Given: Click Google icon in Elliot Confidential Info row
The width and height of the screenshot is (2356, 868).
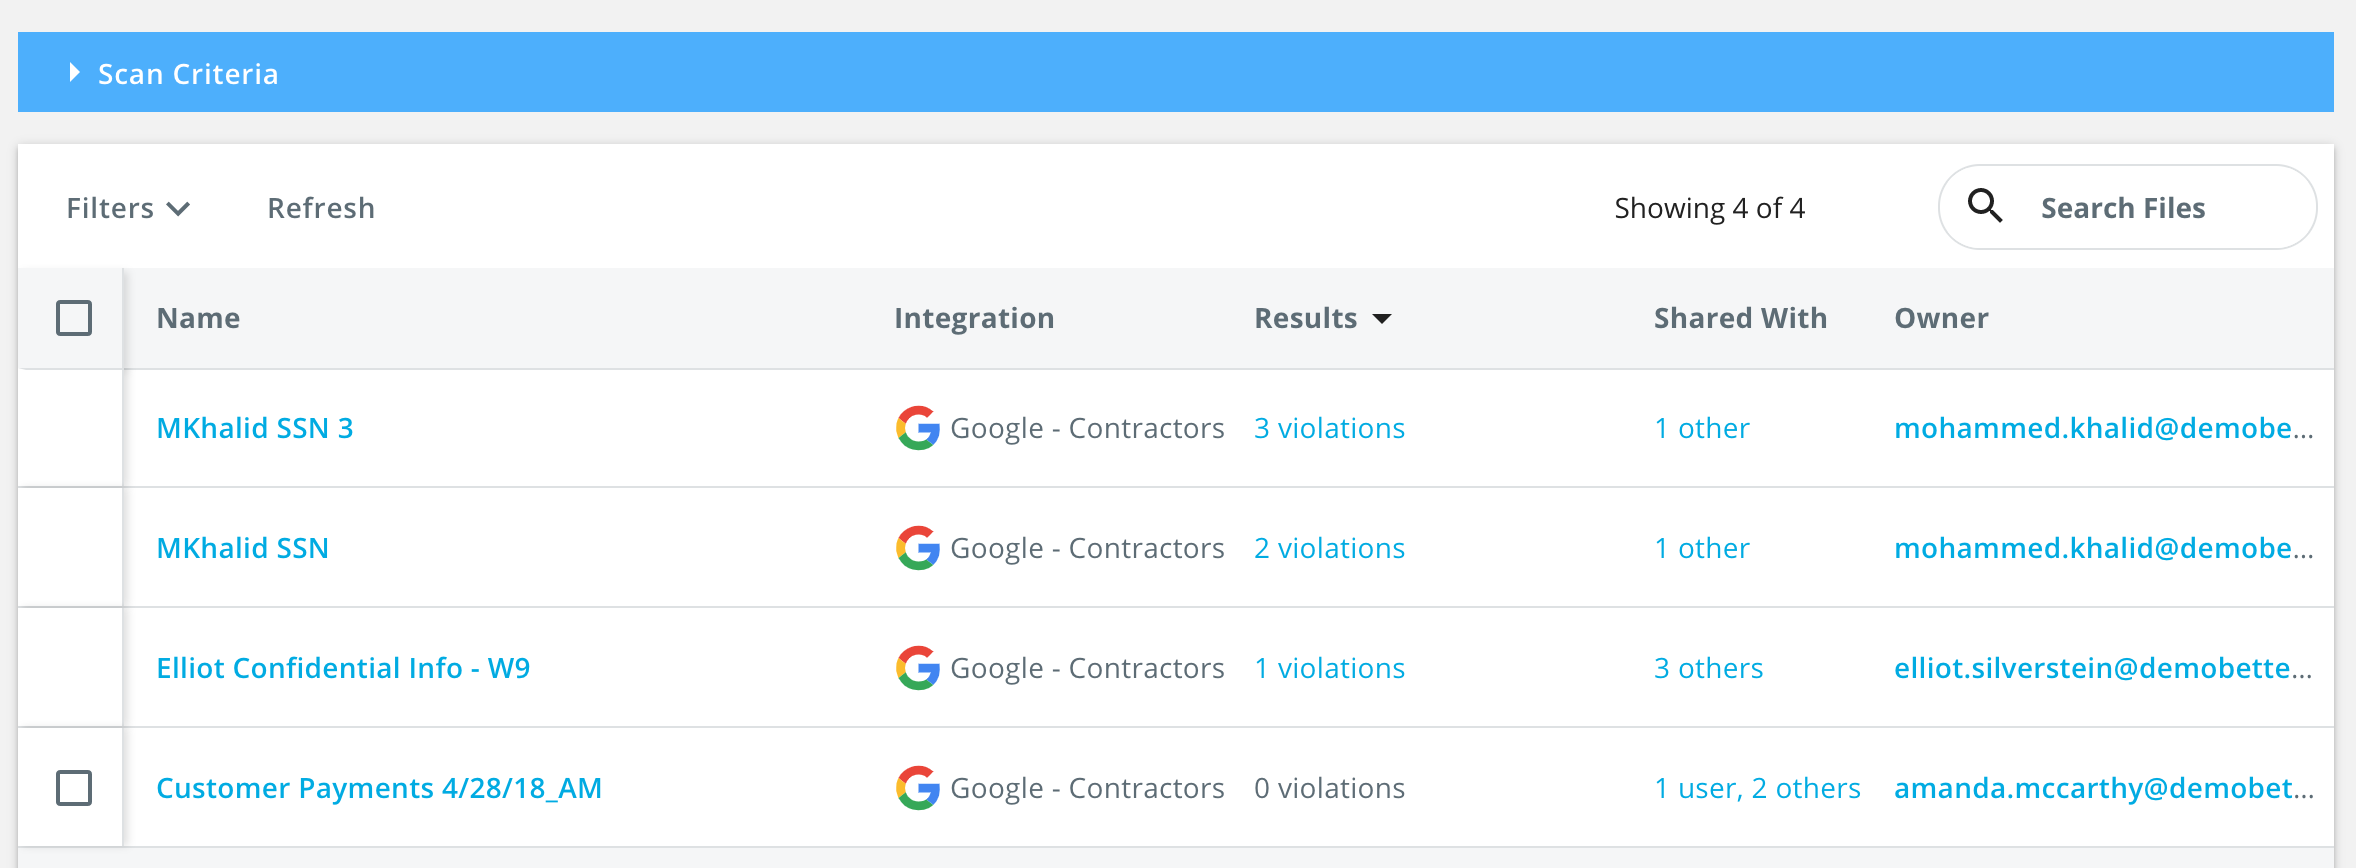Looking at the screenshot, I should point(917,668).
